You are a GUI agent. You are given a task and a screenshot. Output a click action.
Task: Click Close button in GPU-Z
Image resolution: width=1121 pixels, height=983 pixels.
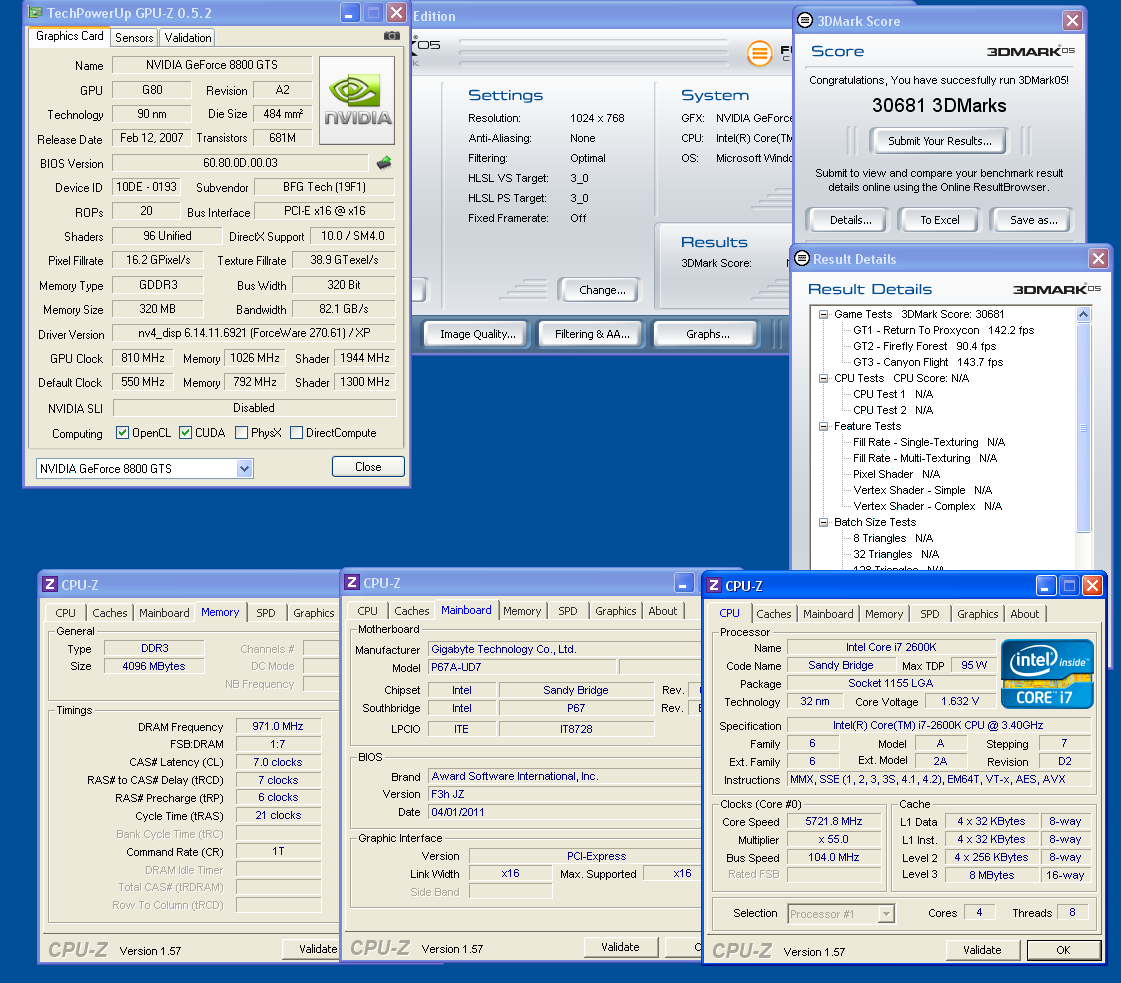(368, 467)
